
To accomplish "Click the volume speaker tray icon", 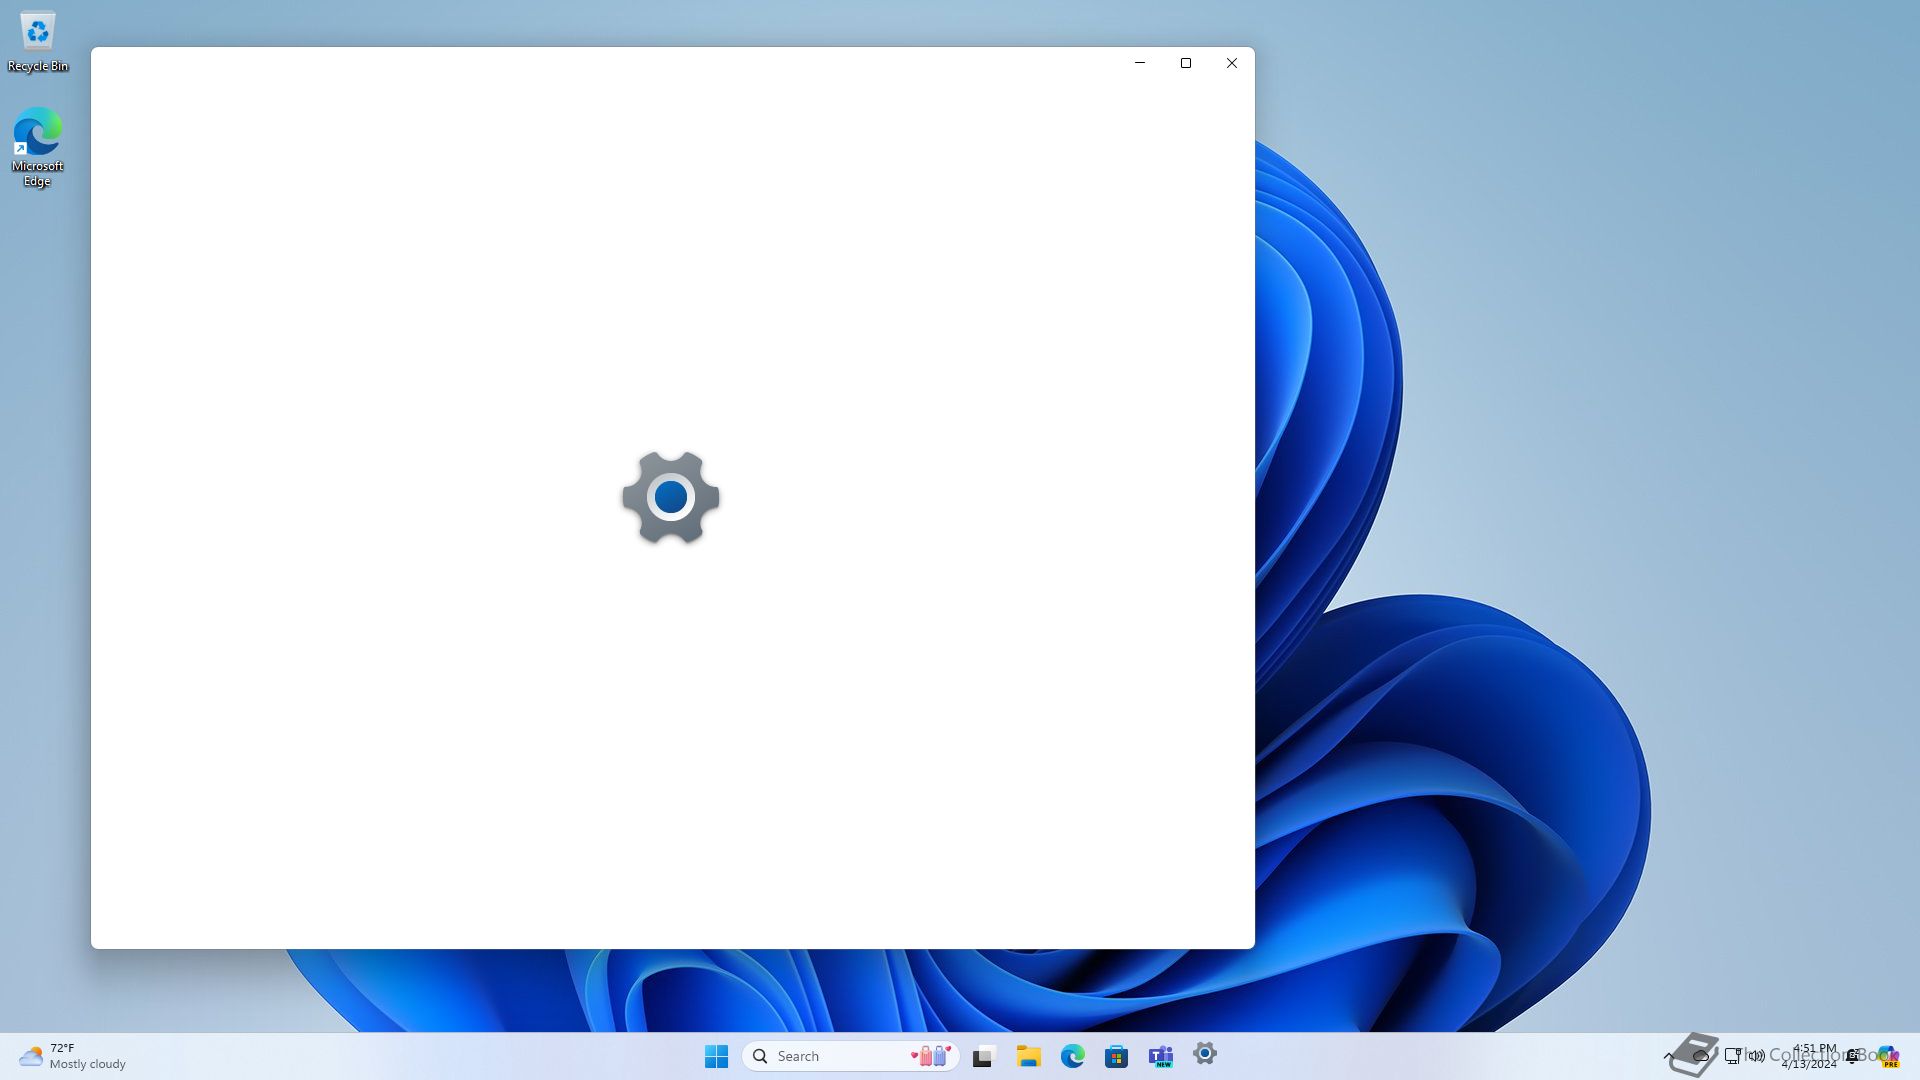I will pos(1757,1056).
